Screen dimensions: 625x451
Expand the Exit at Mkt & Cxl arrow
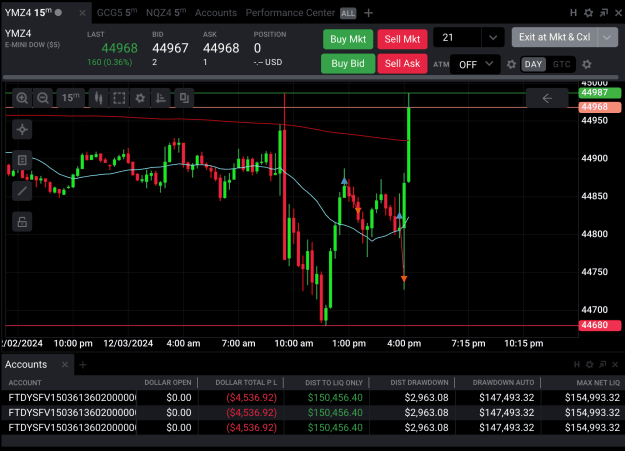click(x=607, y=37)
